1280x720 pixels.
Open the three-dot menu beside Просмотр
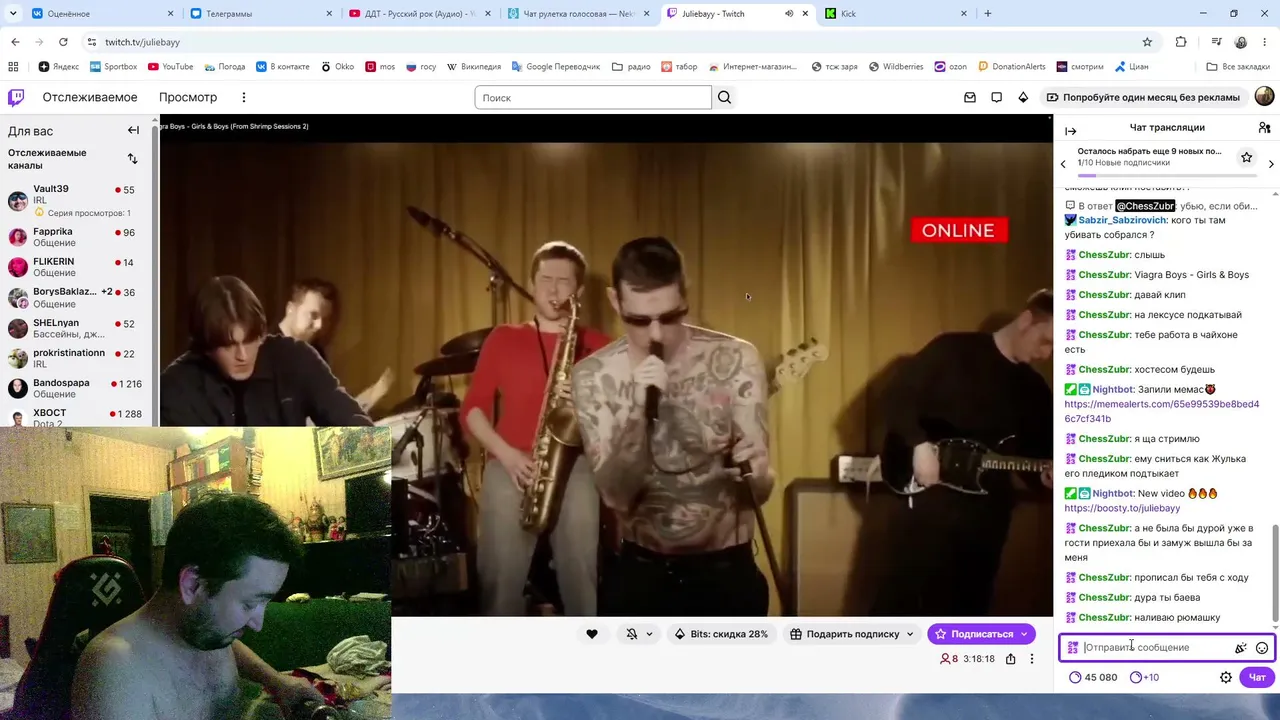click(x=243, y=98)
